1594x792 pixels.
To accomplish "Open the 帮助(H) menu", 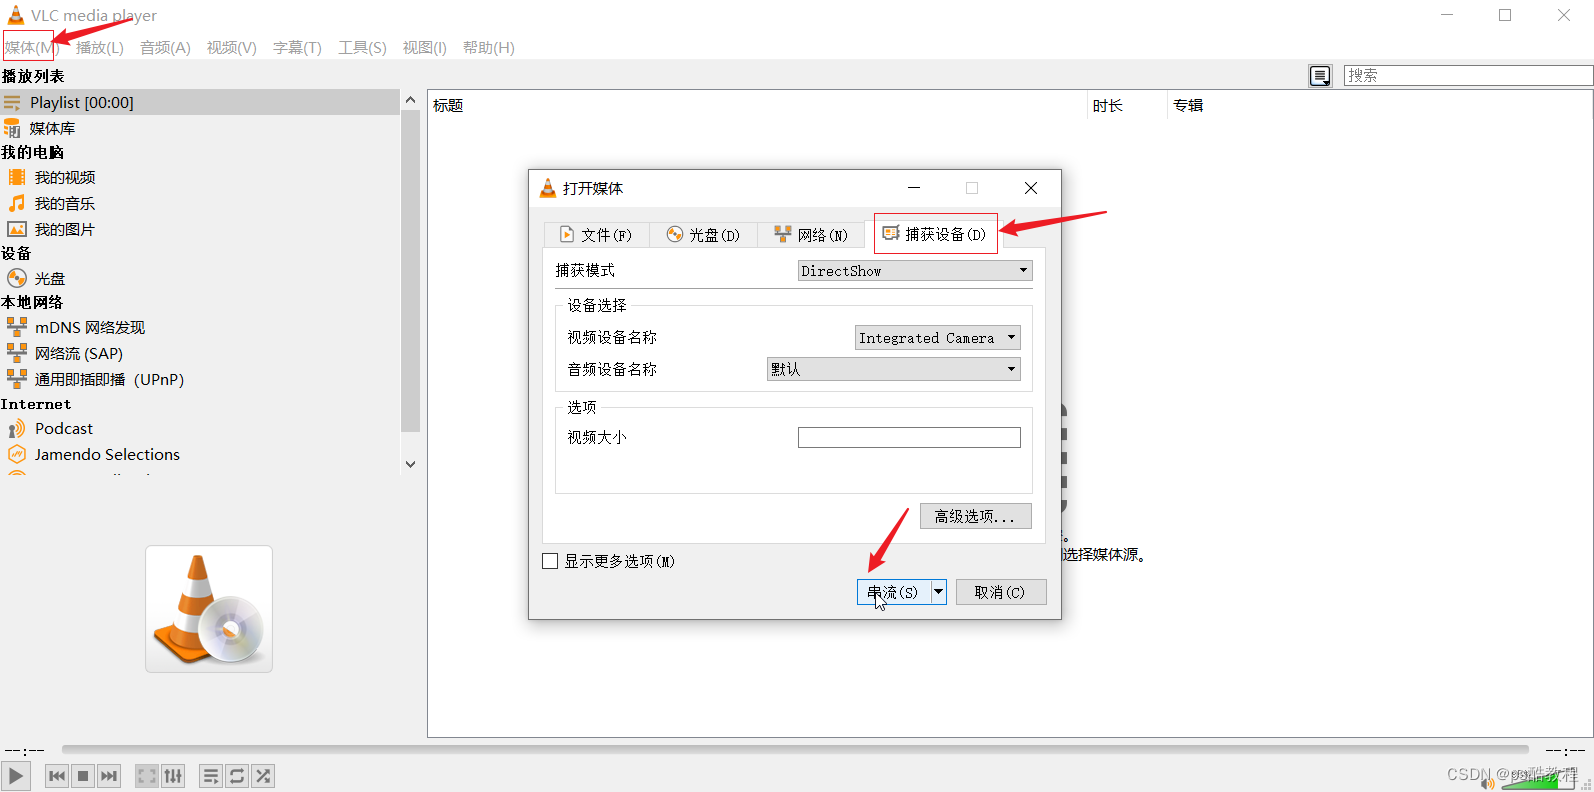I will [x=488, y=47].
